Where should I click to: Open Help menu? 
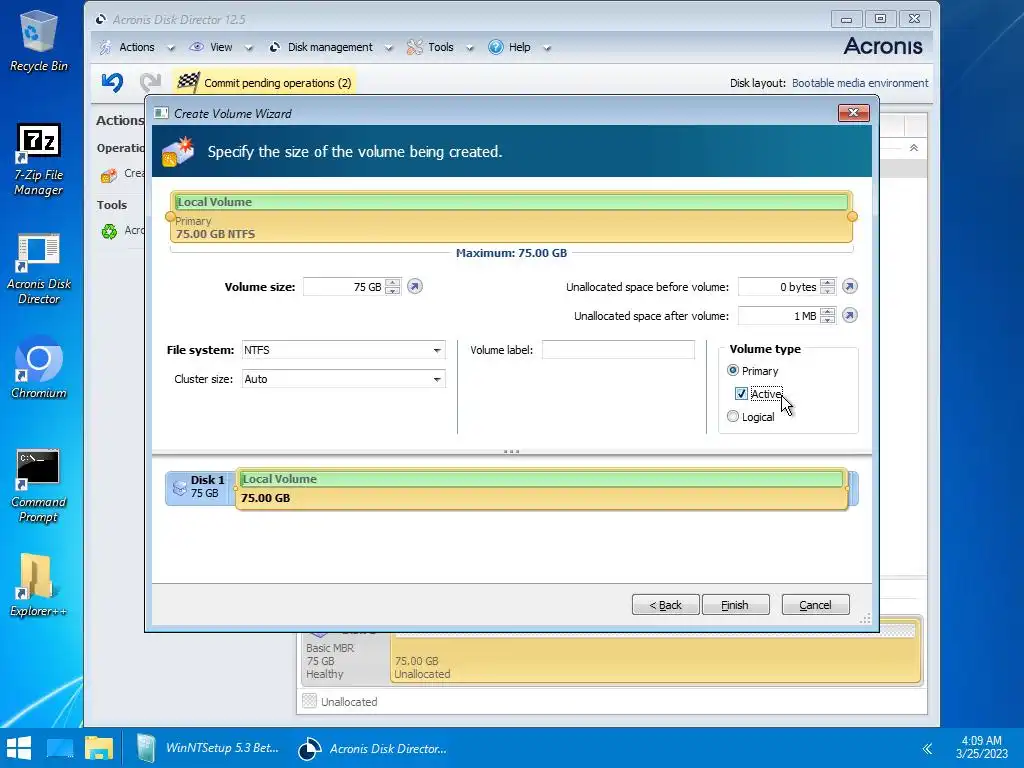519,47
